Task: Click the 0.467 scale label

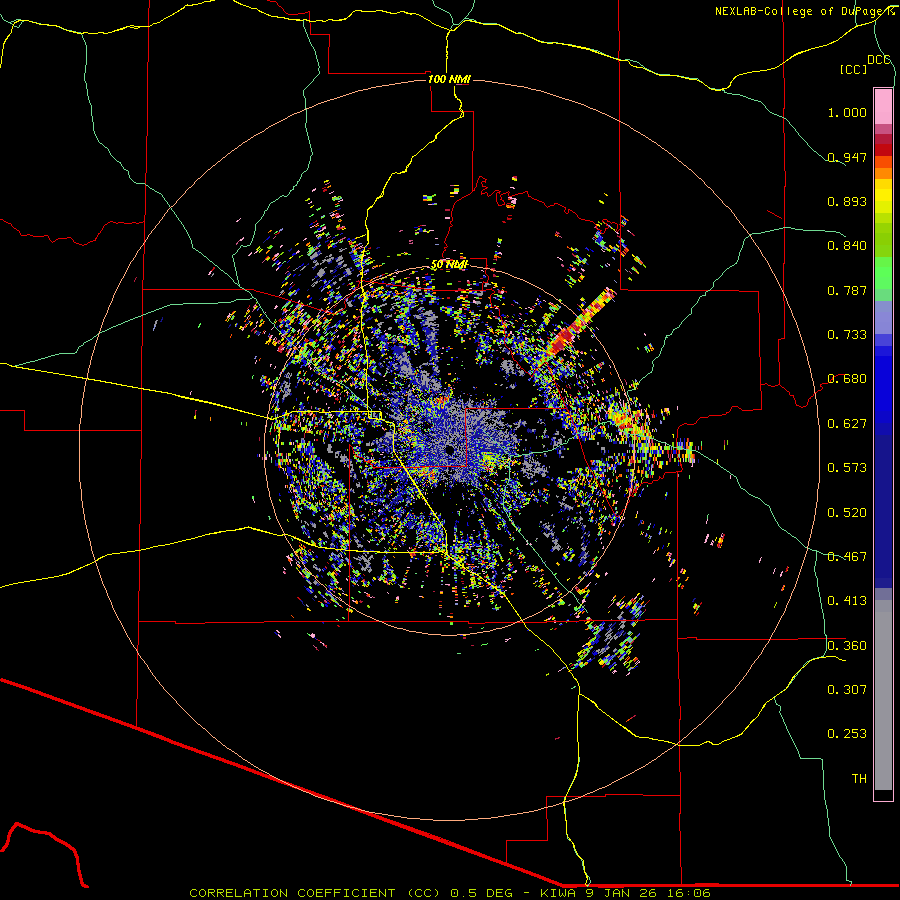Action: tap(847, 557)
